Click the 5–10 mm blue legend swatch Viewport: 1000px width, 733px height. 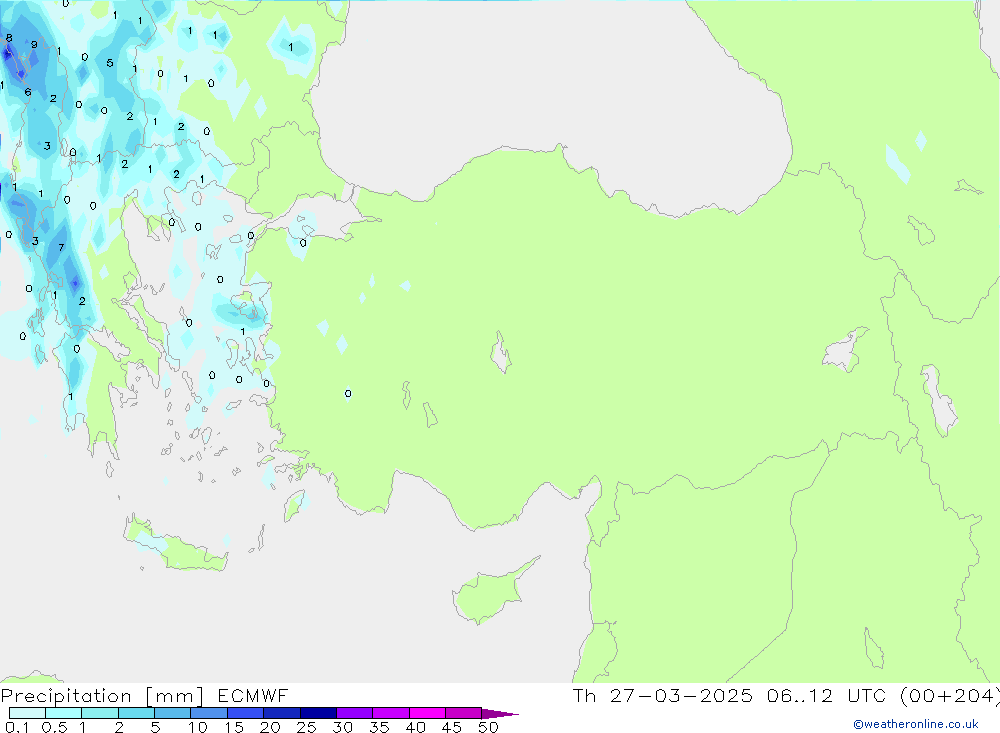tap(172, 713)
